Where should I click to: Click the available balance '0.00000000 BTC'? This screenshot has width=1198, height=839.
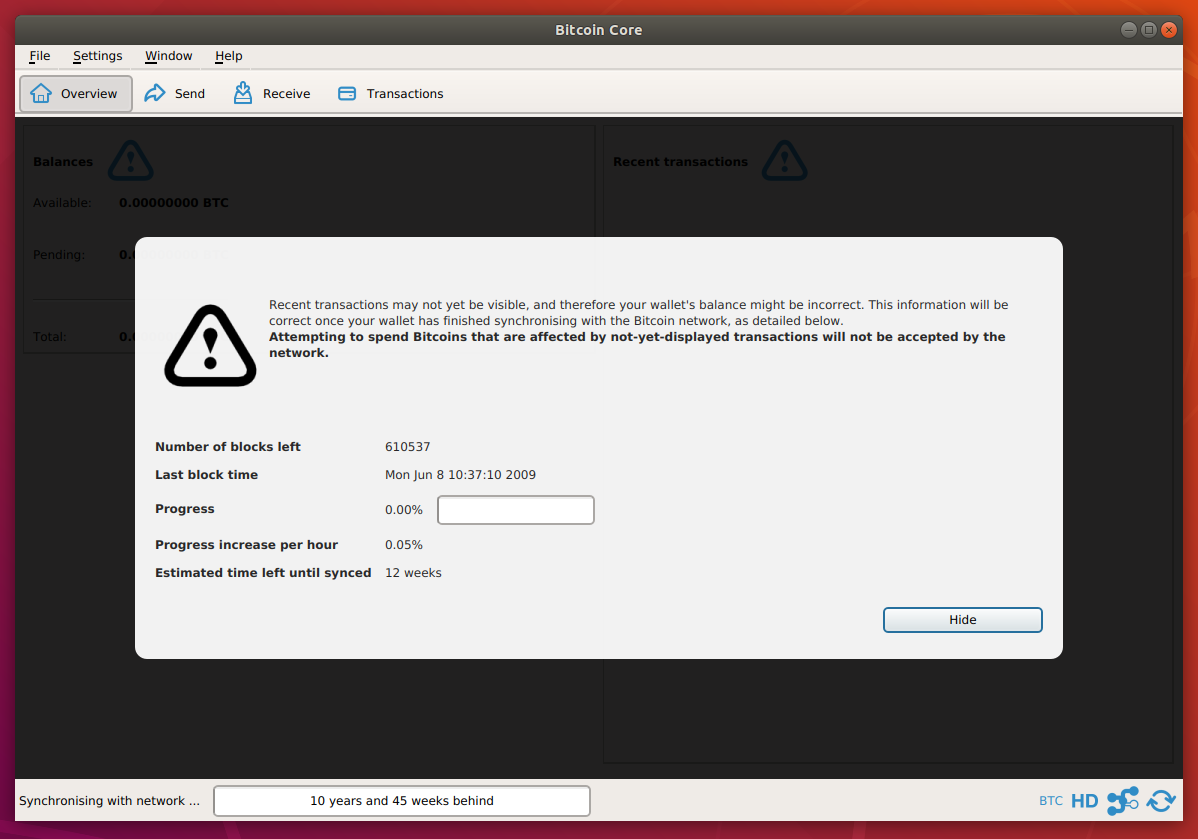point(173,202)
